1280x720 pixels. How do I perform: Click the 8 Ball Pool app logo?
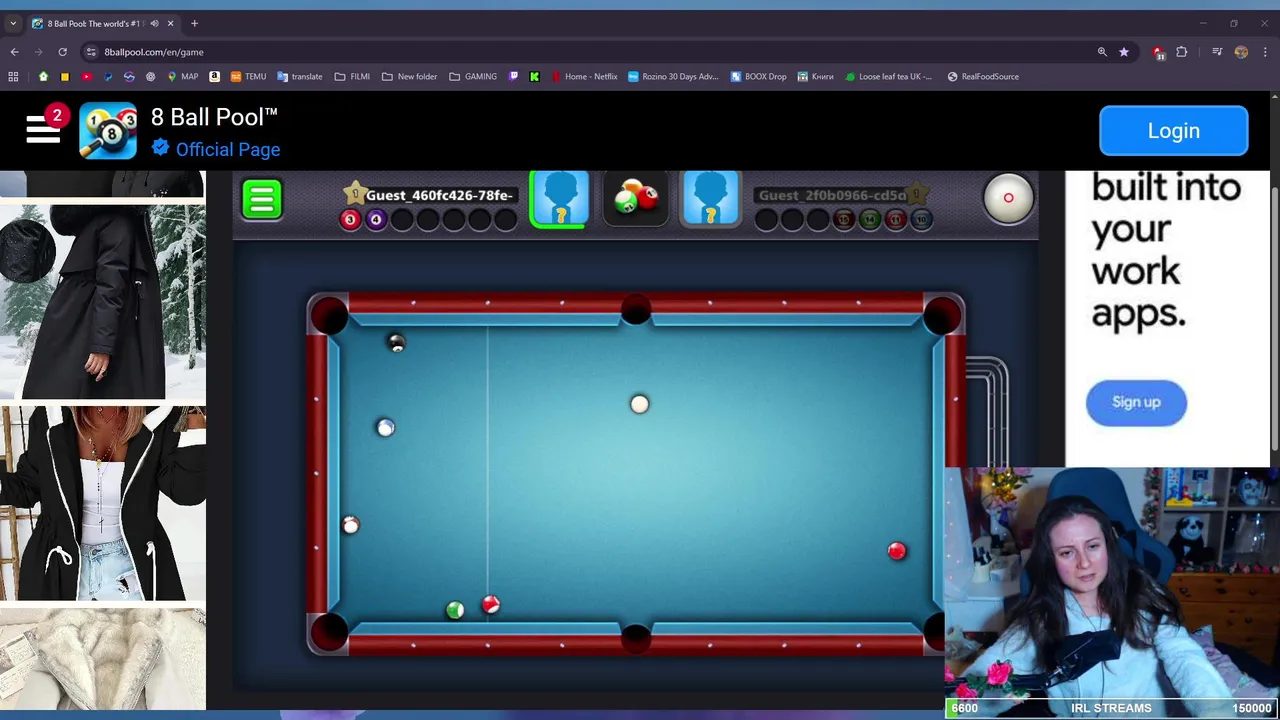[x=108, y=131]
